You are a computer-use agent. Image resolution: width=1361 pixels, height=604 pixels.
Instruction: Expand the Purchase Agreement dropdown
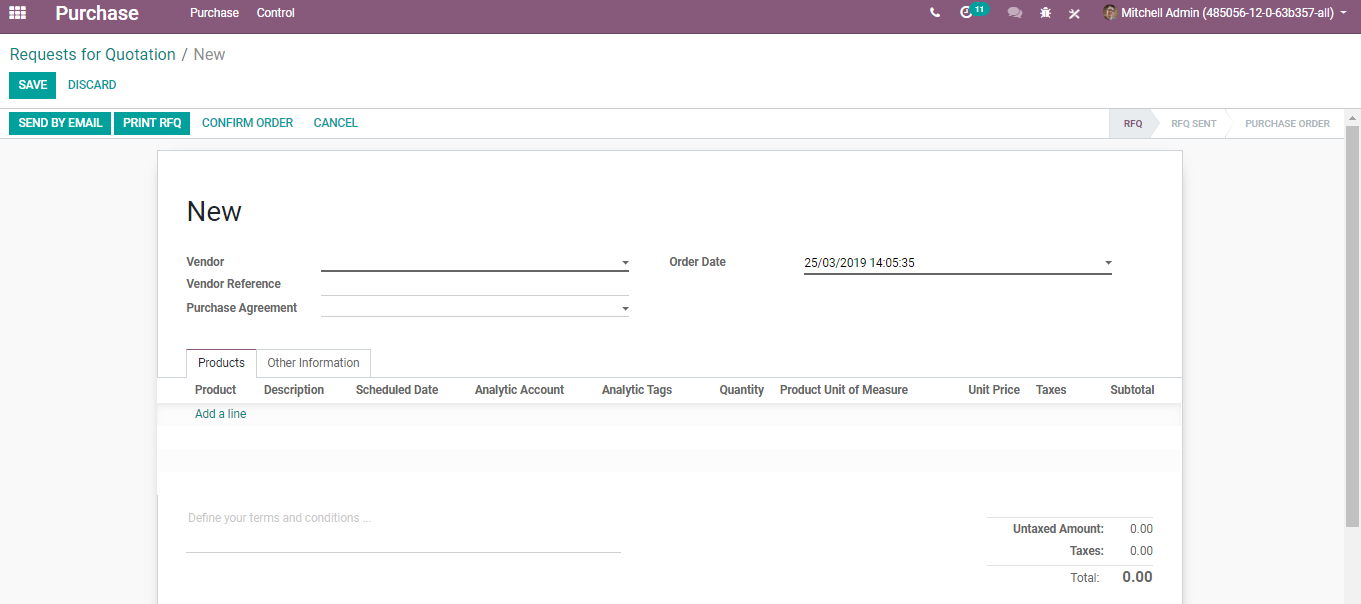pyautogui.click(x=625, y=309)
